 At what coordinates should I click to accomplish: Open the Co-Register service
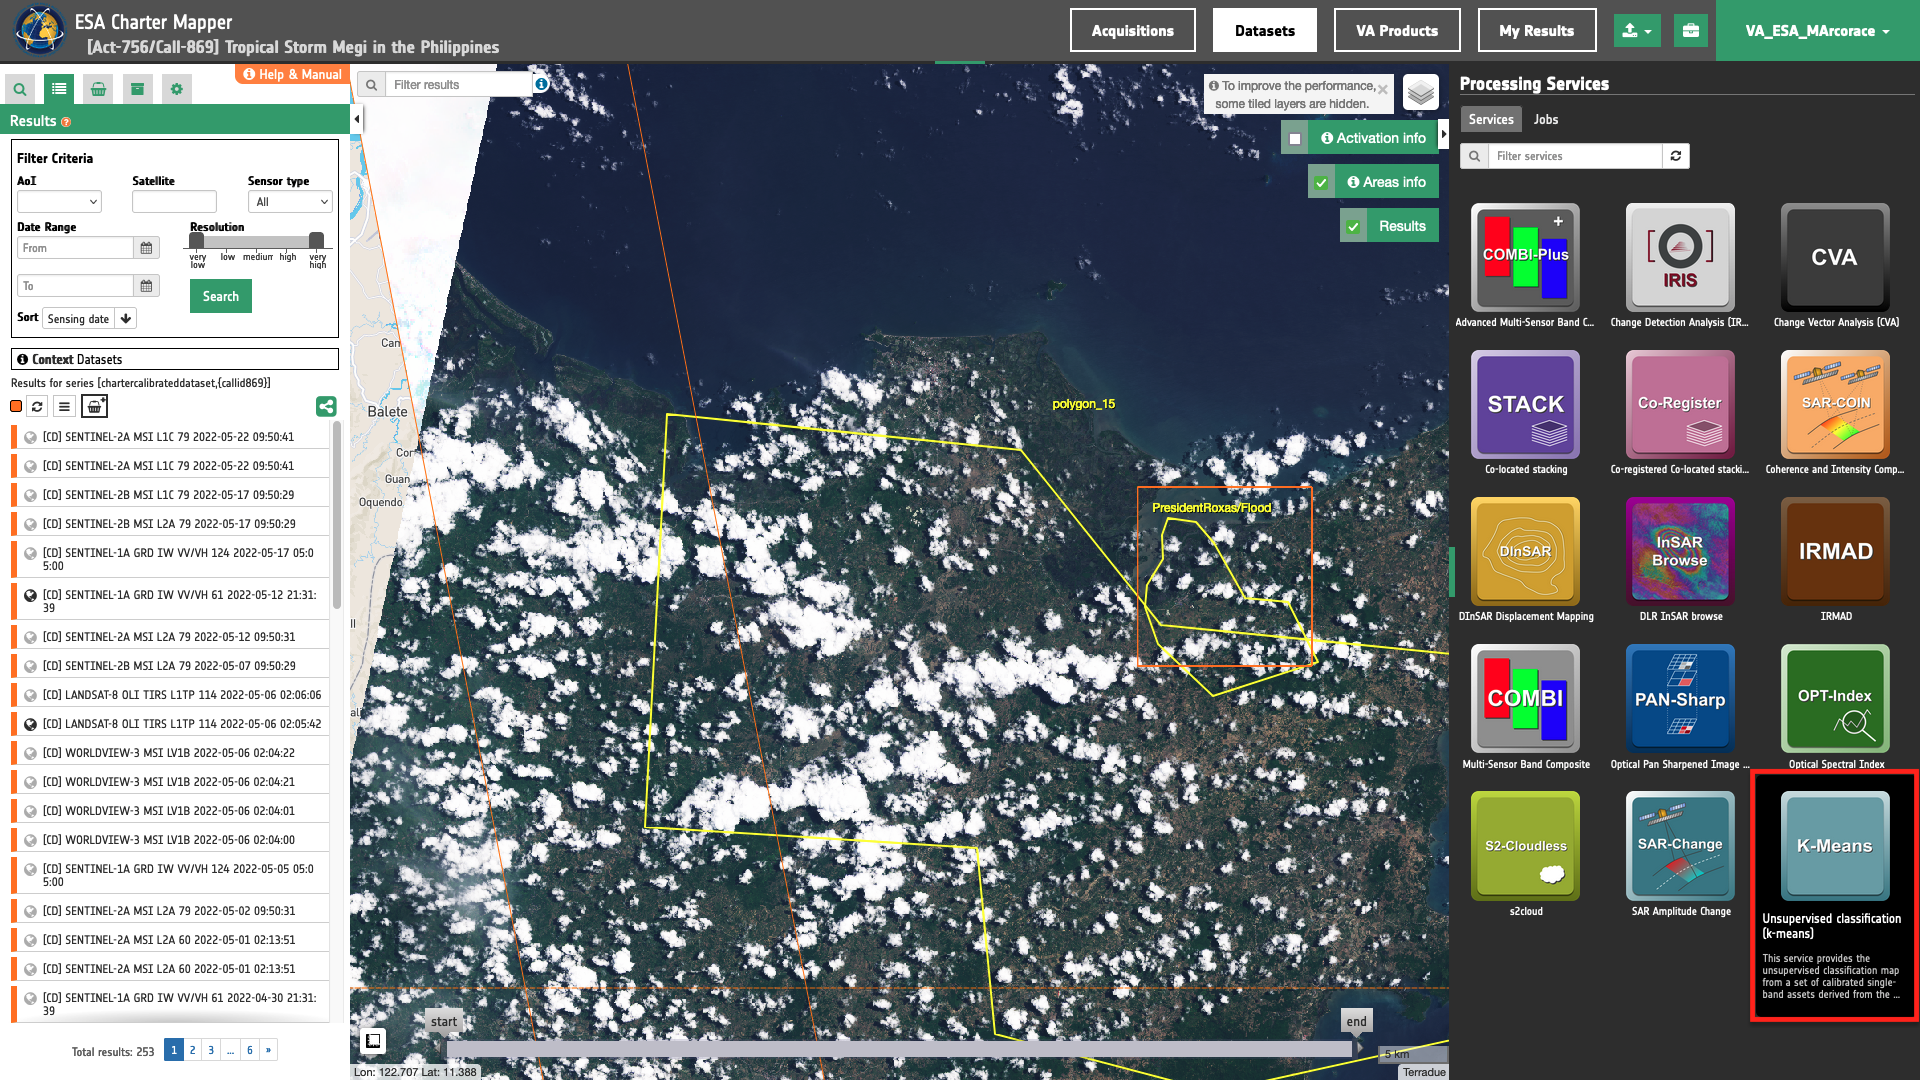click(x=1680, y=404)
